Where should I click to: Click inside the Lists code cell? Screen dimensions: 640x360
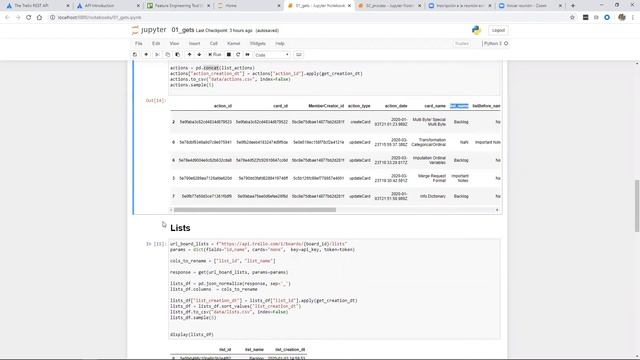pos(334,289)
